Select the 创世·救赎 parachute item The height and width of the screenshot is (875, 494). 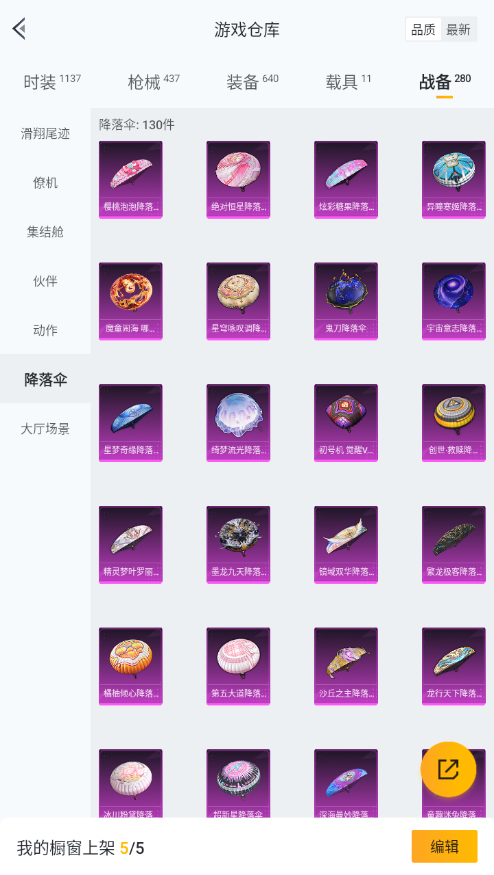point(454,423)
